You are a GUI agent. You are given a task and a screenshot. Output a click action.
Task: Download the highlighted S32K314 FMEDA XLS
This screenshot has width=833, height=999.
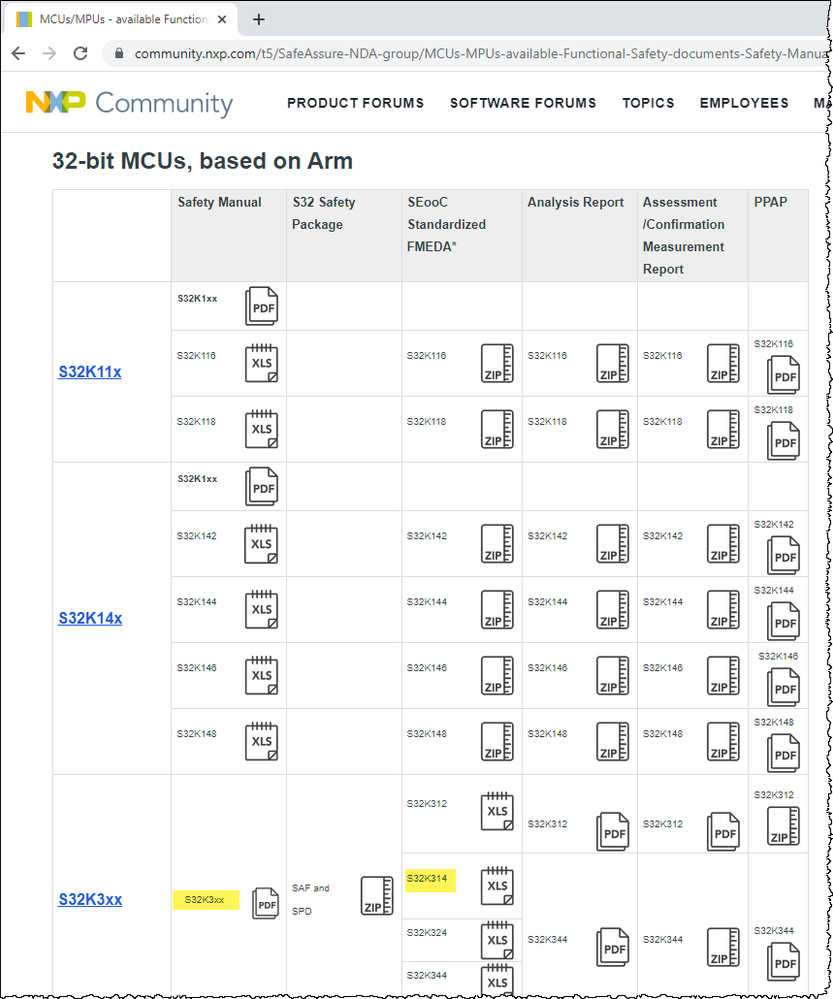point(496,886)
